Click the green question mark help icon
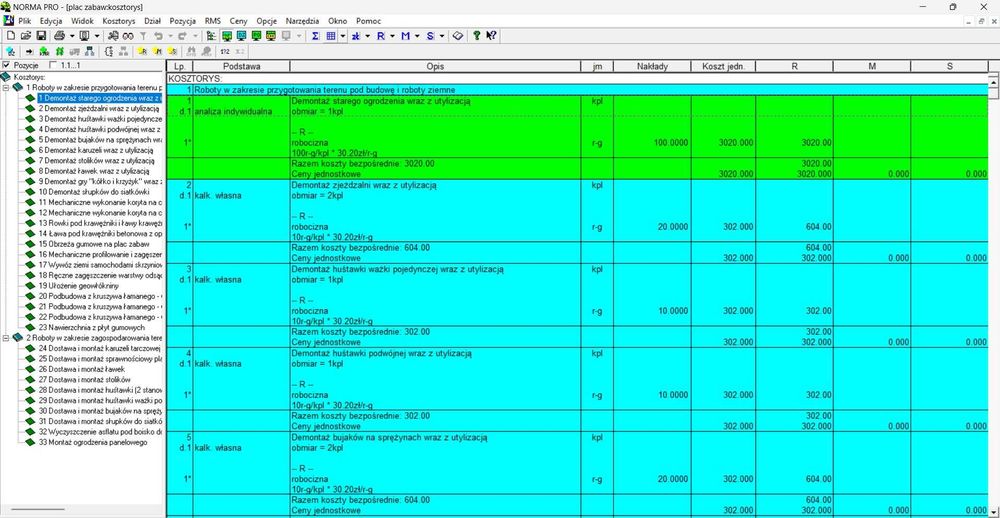 pos(476,36)
